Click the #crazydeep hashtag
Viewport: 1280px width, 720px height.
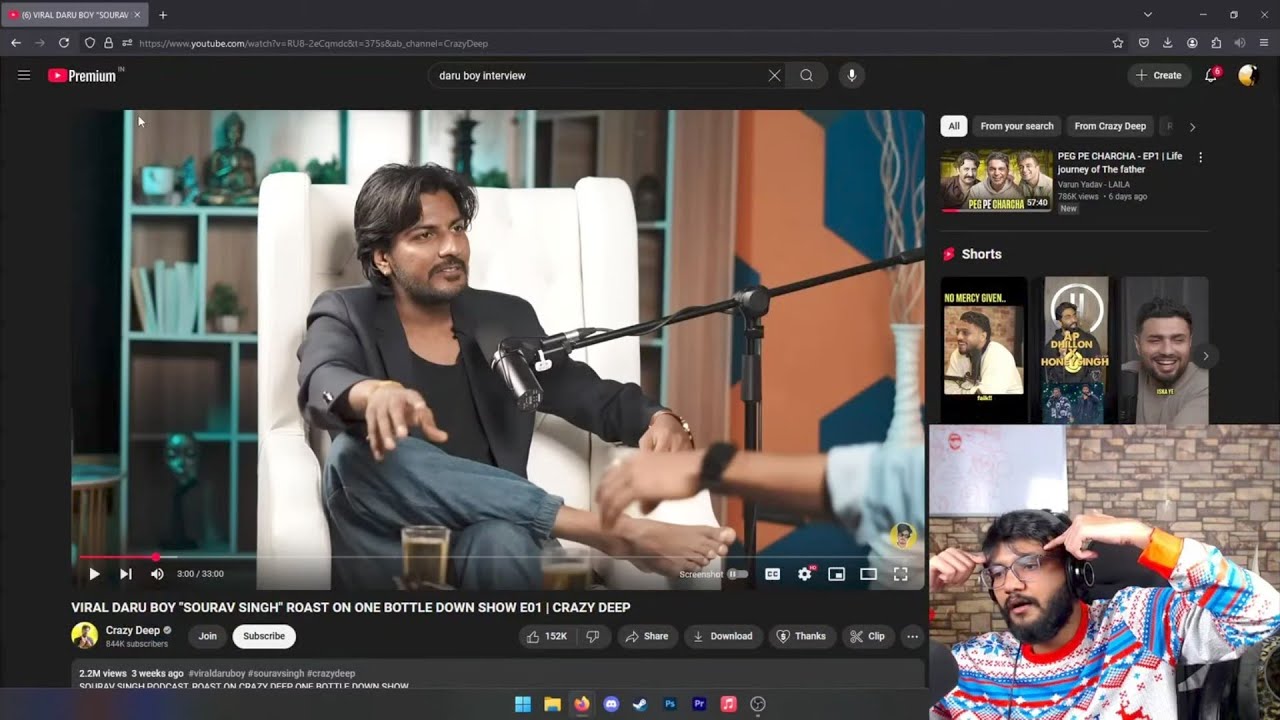point(331,673)
